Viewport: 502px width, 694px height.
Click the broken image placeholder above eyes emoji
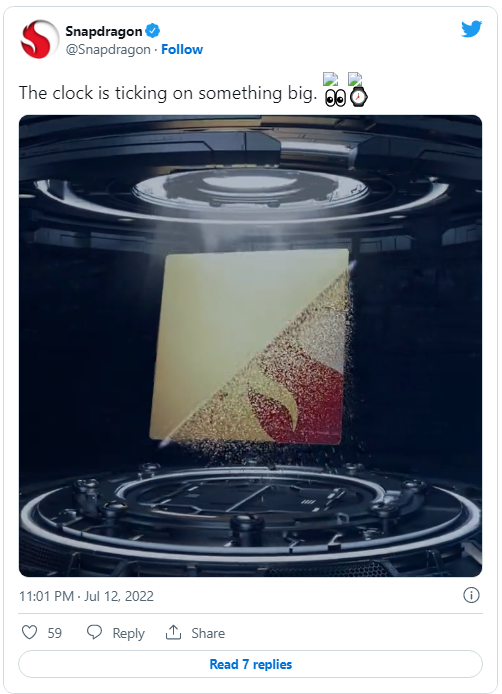[331, 79]
